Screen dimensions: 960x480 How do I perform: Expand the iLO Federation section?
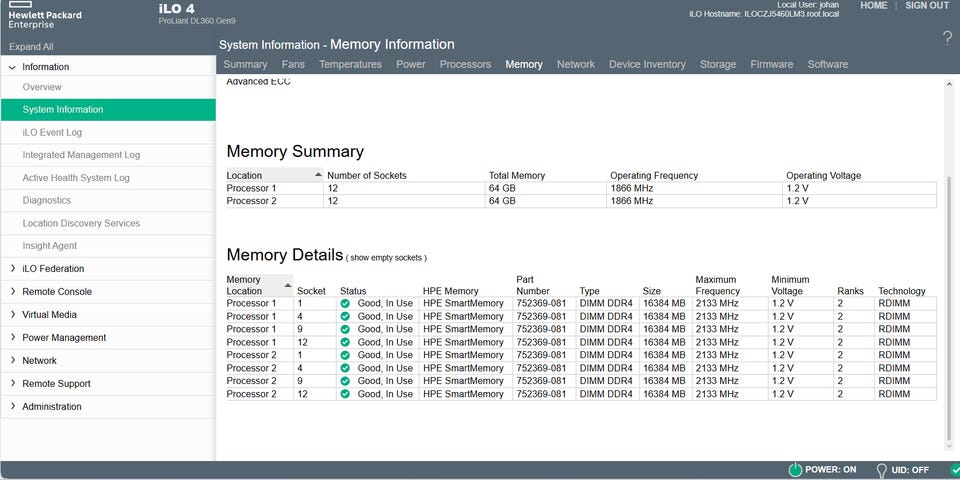point(12,269)
